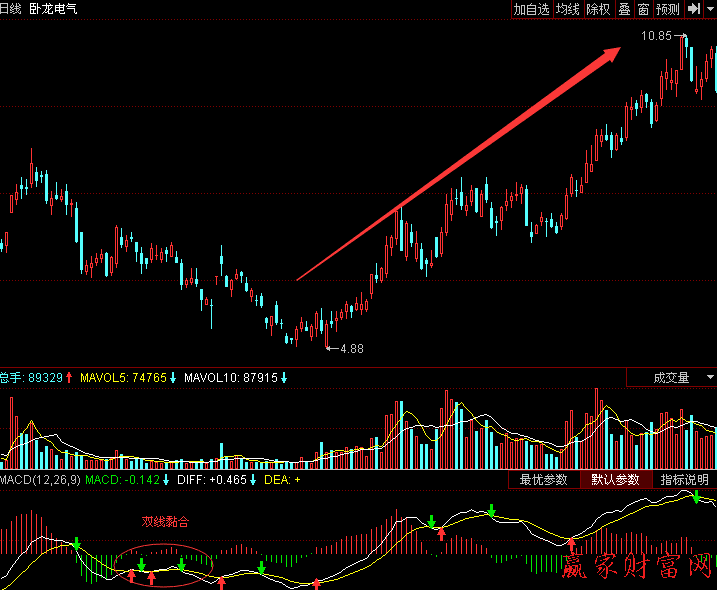Screen dimensions: 717x590
Task: Click the 10.85 high price marker
Action: (656, 36)
